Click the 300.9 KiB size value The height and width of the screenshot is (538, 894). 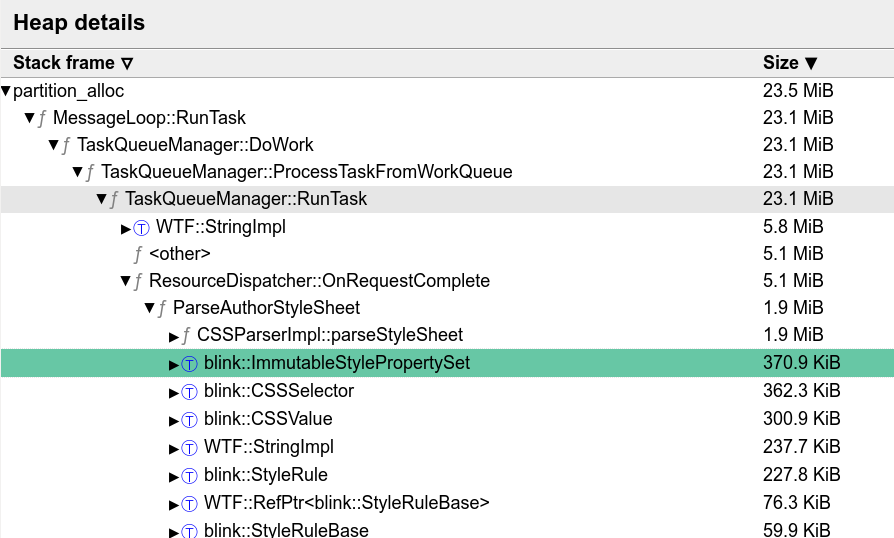tap(802, 418)
